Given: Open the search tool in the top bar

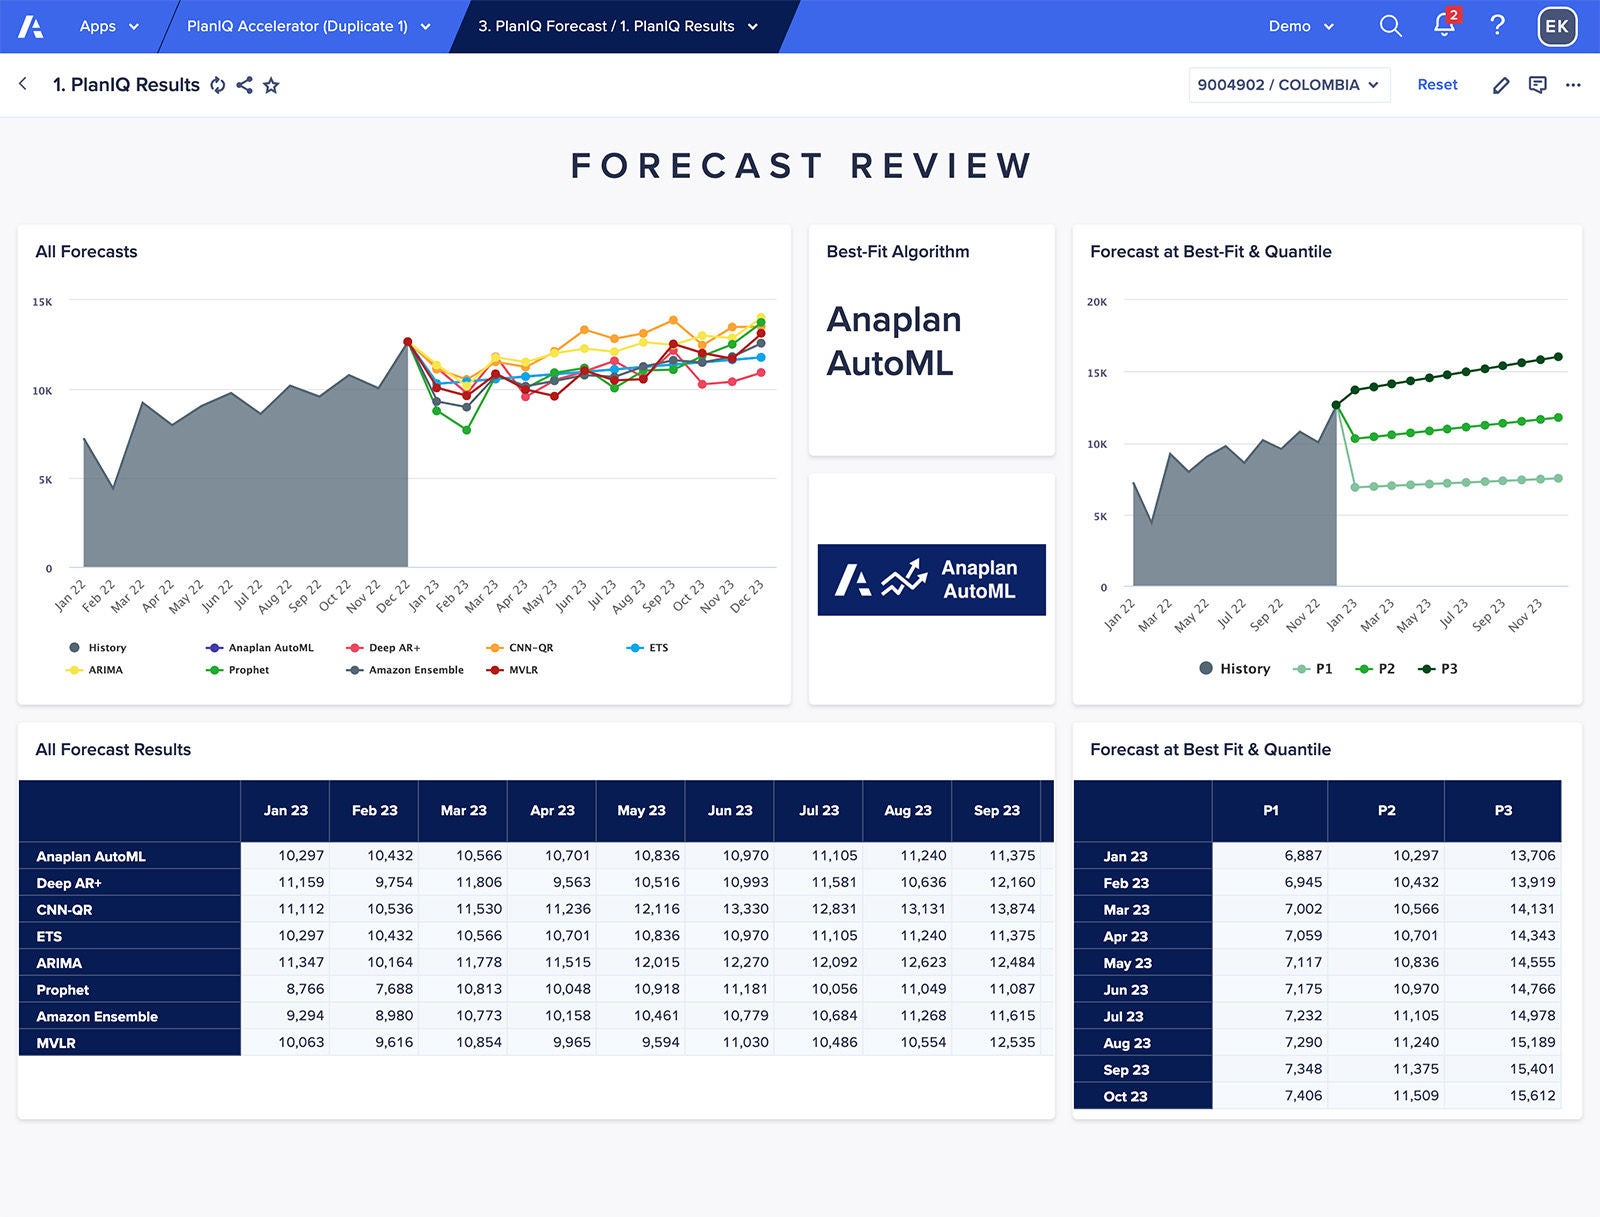Looking at the screenshot, I should (1389, 27).
